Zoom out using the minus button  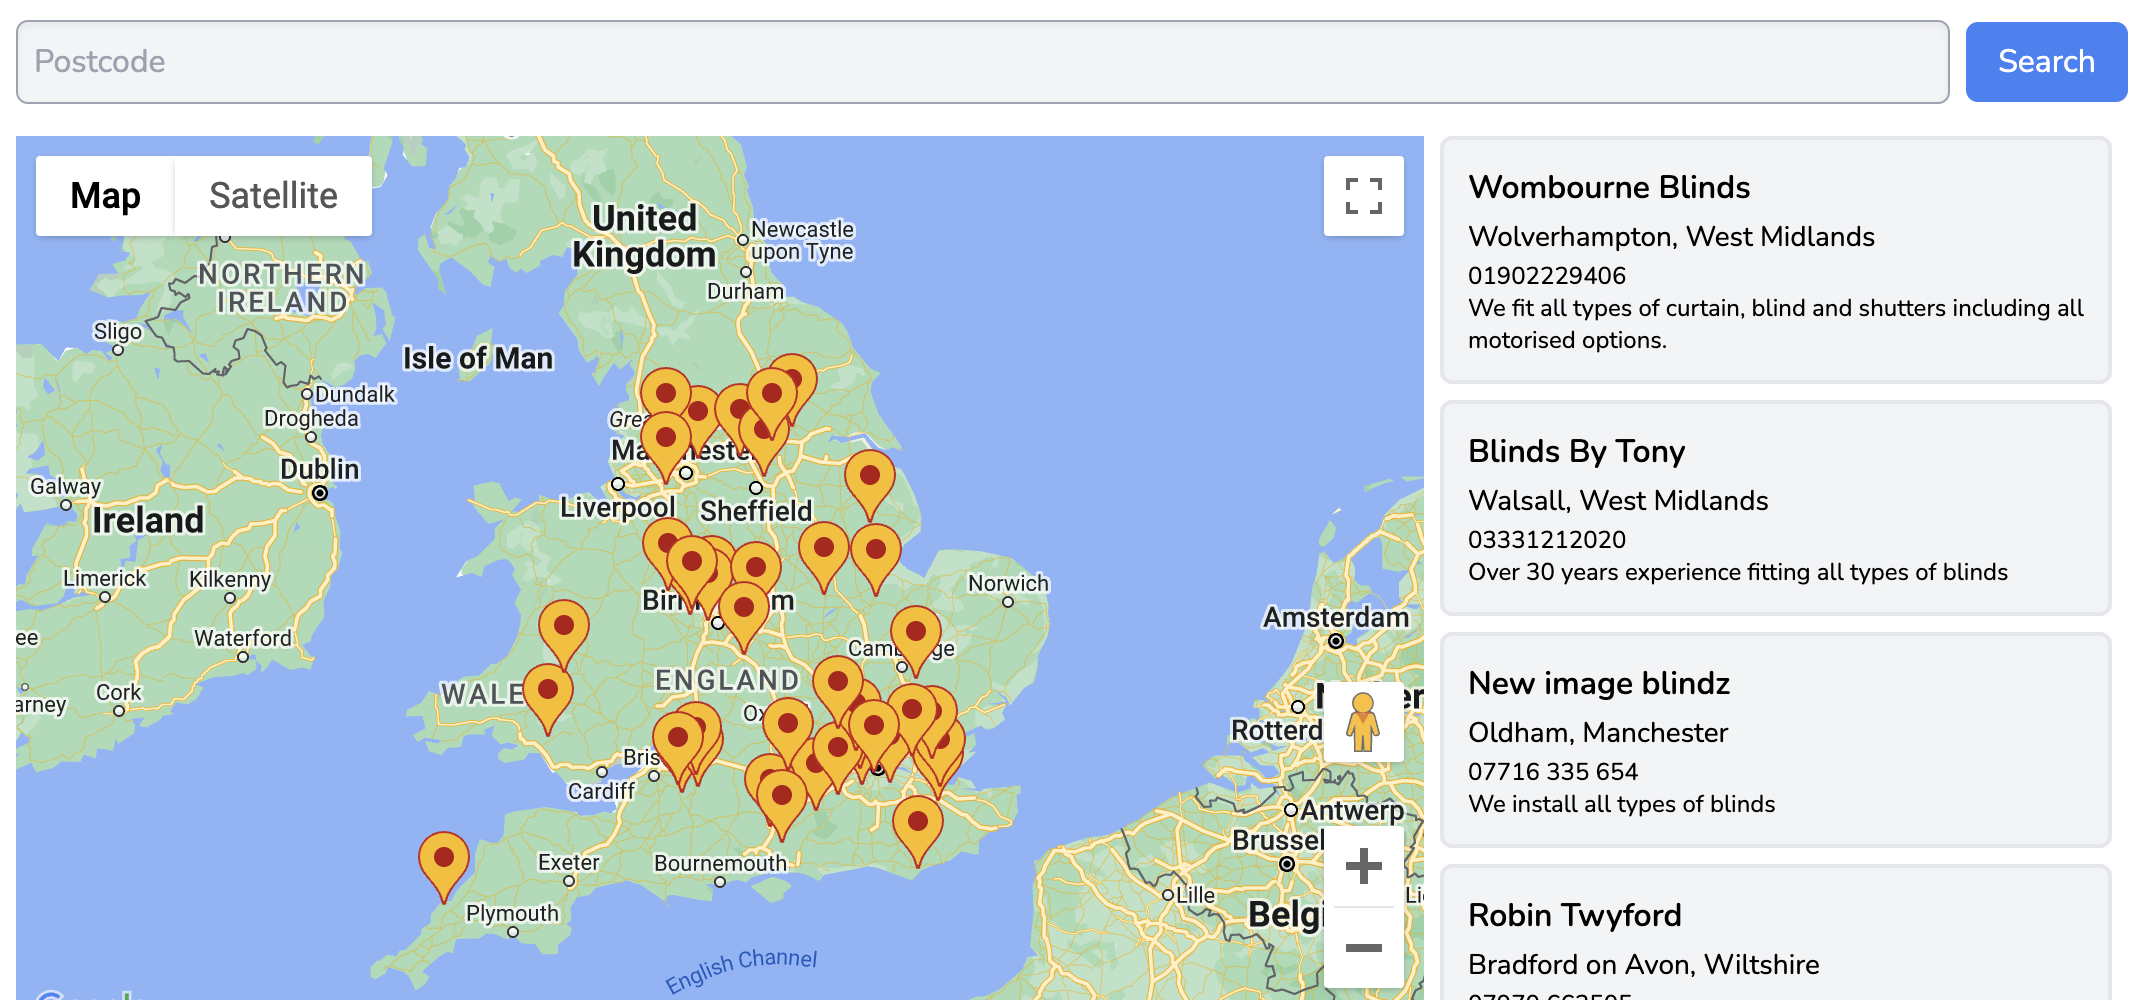1363,947
